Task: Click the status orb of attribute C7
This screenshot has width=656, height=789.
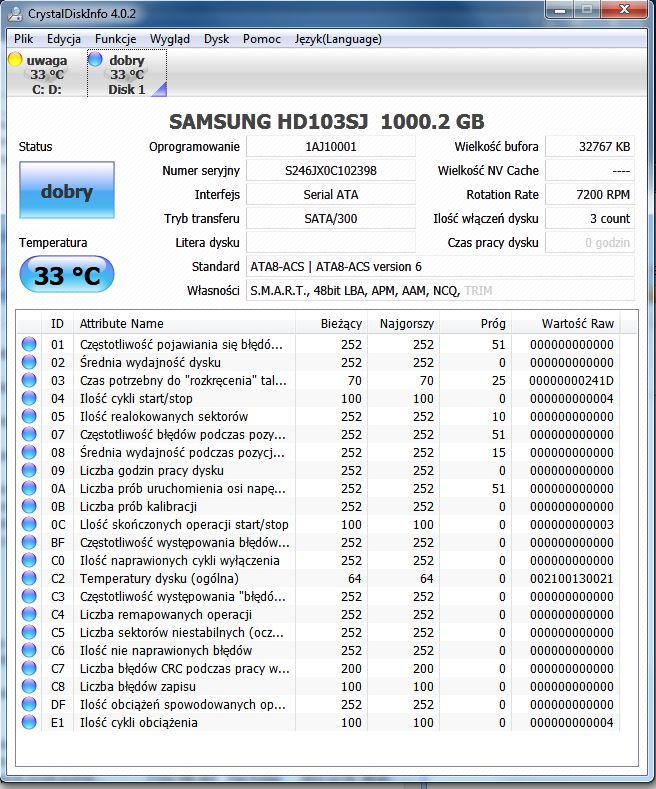Action: (29, 668)
